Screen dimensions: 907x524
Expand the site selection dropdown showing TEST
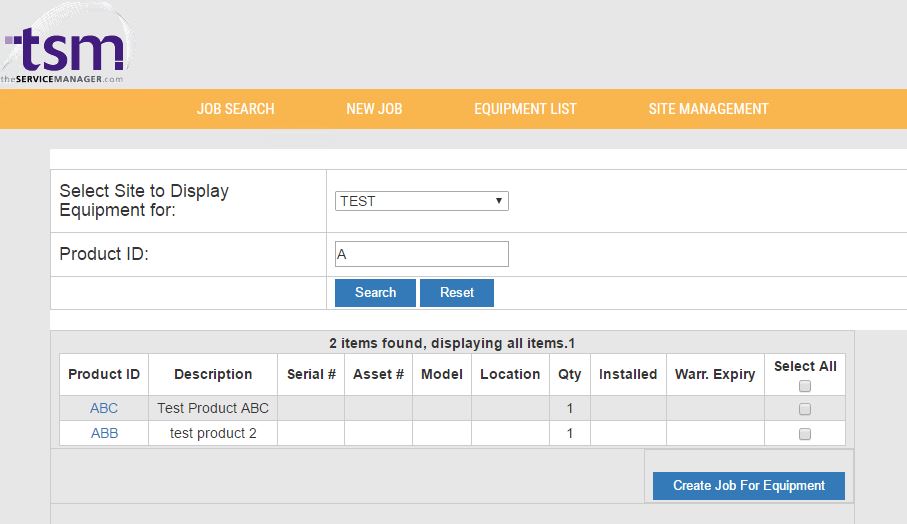(x=421, y=201)
